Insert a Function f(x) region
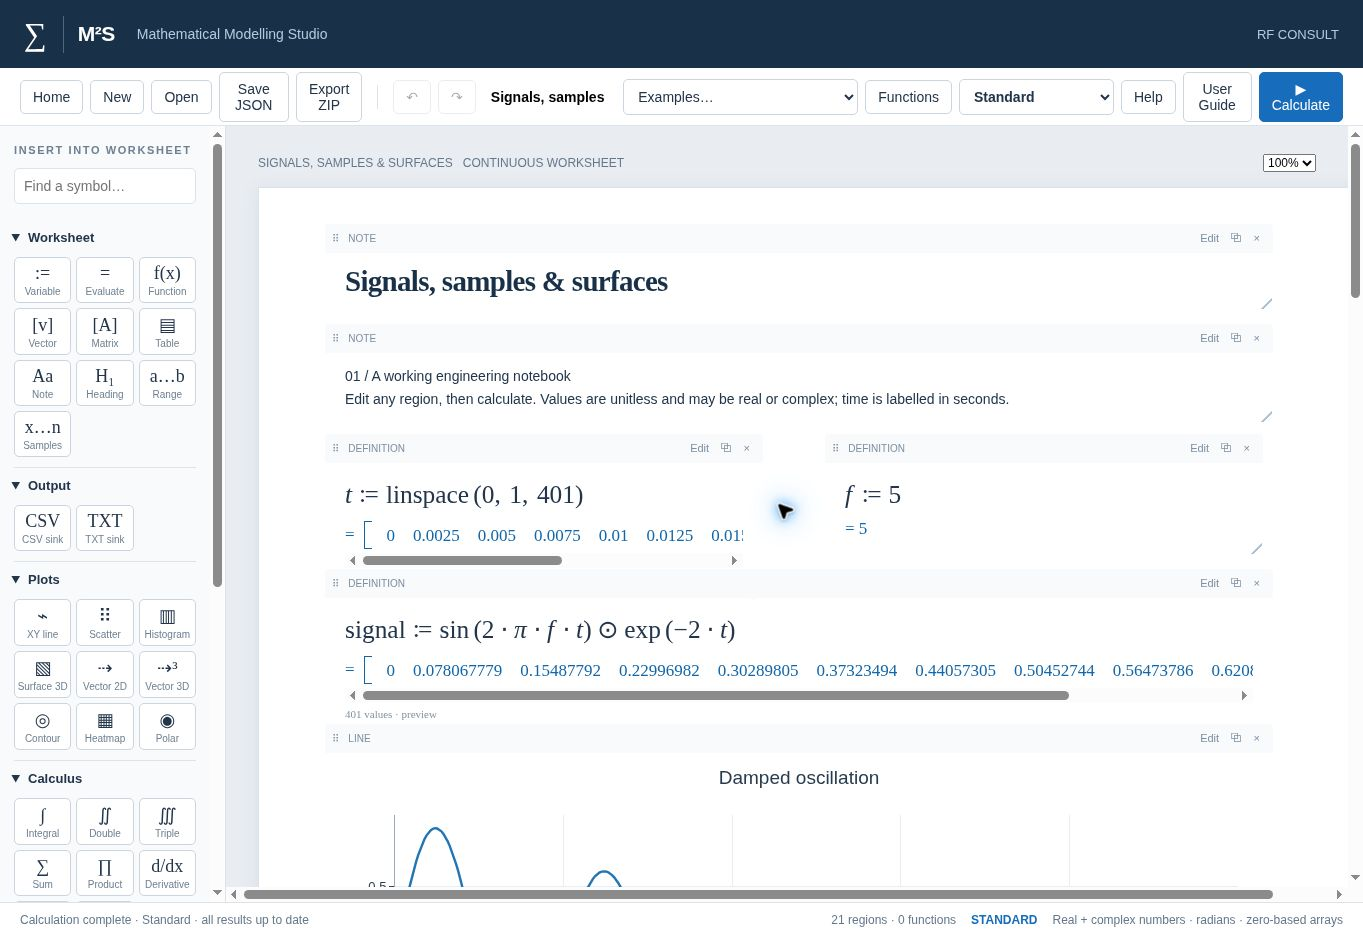The width and height of the screenshot is (1363, 936). click(167, 279)
